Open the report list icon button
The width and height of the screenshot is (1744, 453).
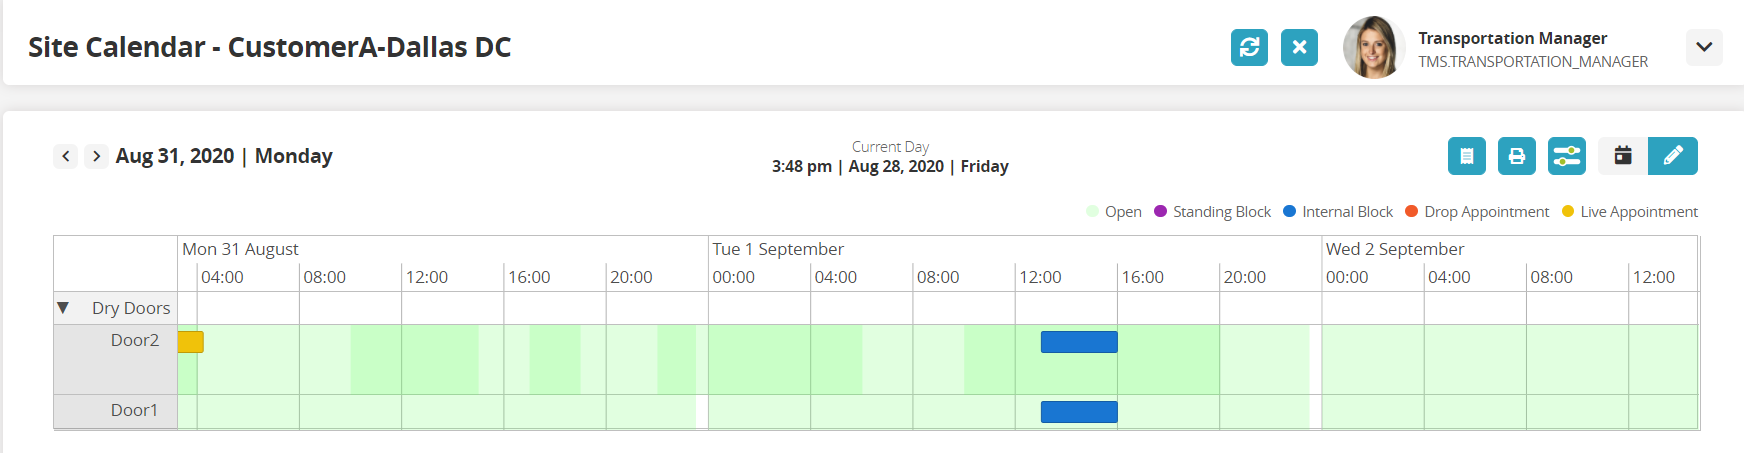point(1466,156)
